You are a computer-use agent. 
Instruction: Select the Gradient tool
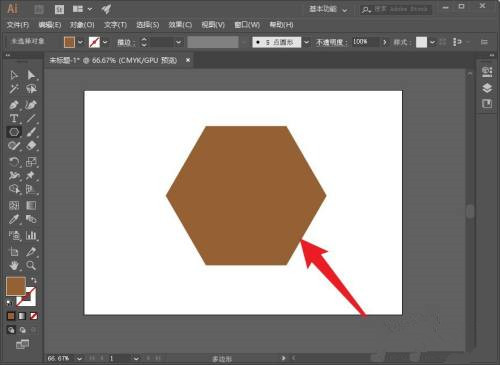point(31,205)
